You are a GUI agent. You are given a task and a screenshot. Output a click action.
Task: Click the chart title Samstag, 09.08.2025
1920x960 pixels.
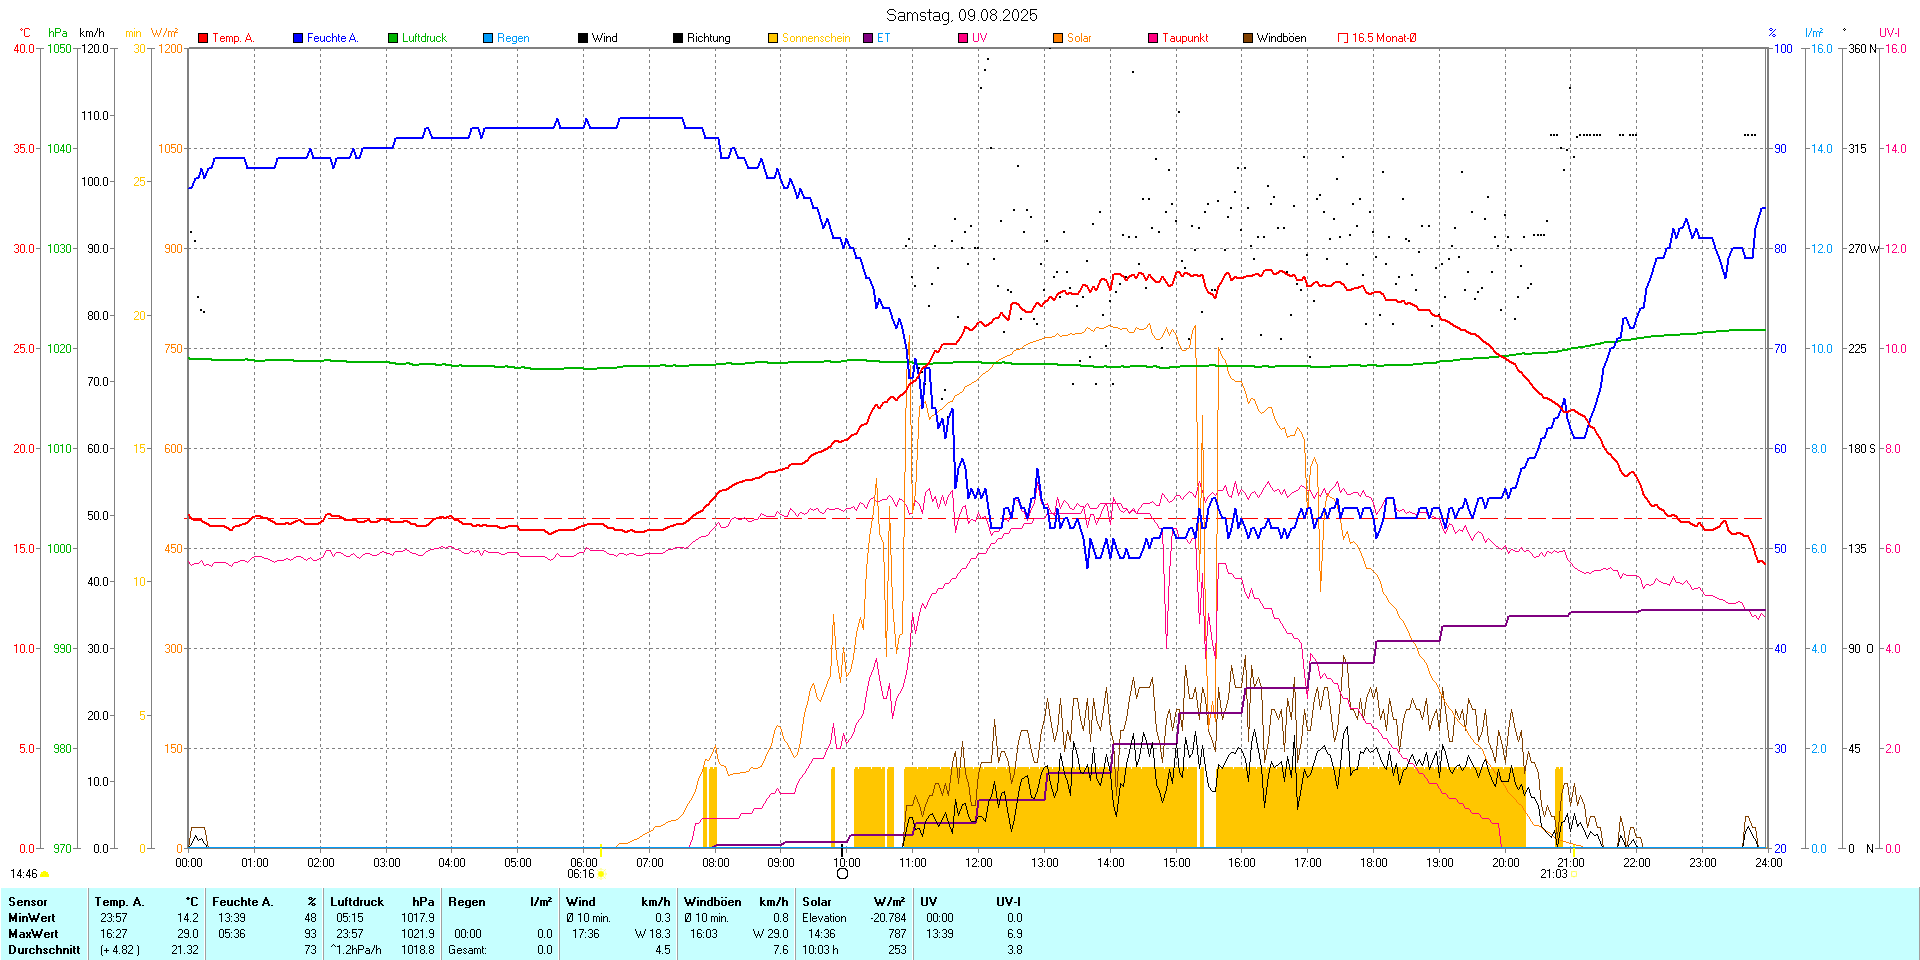pyautogui.click(x=961, y=15)
